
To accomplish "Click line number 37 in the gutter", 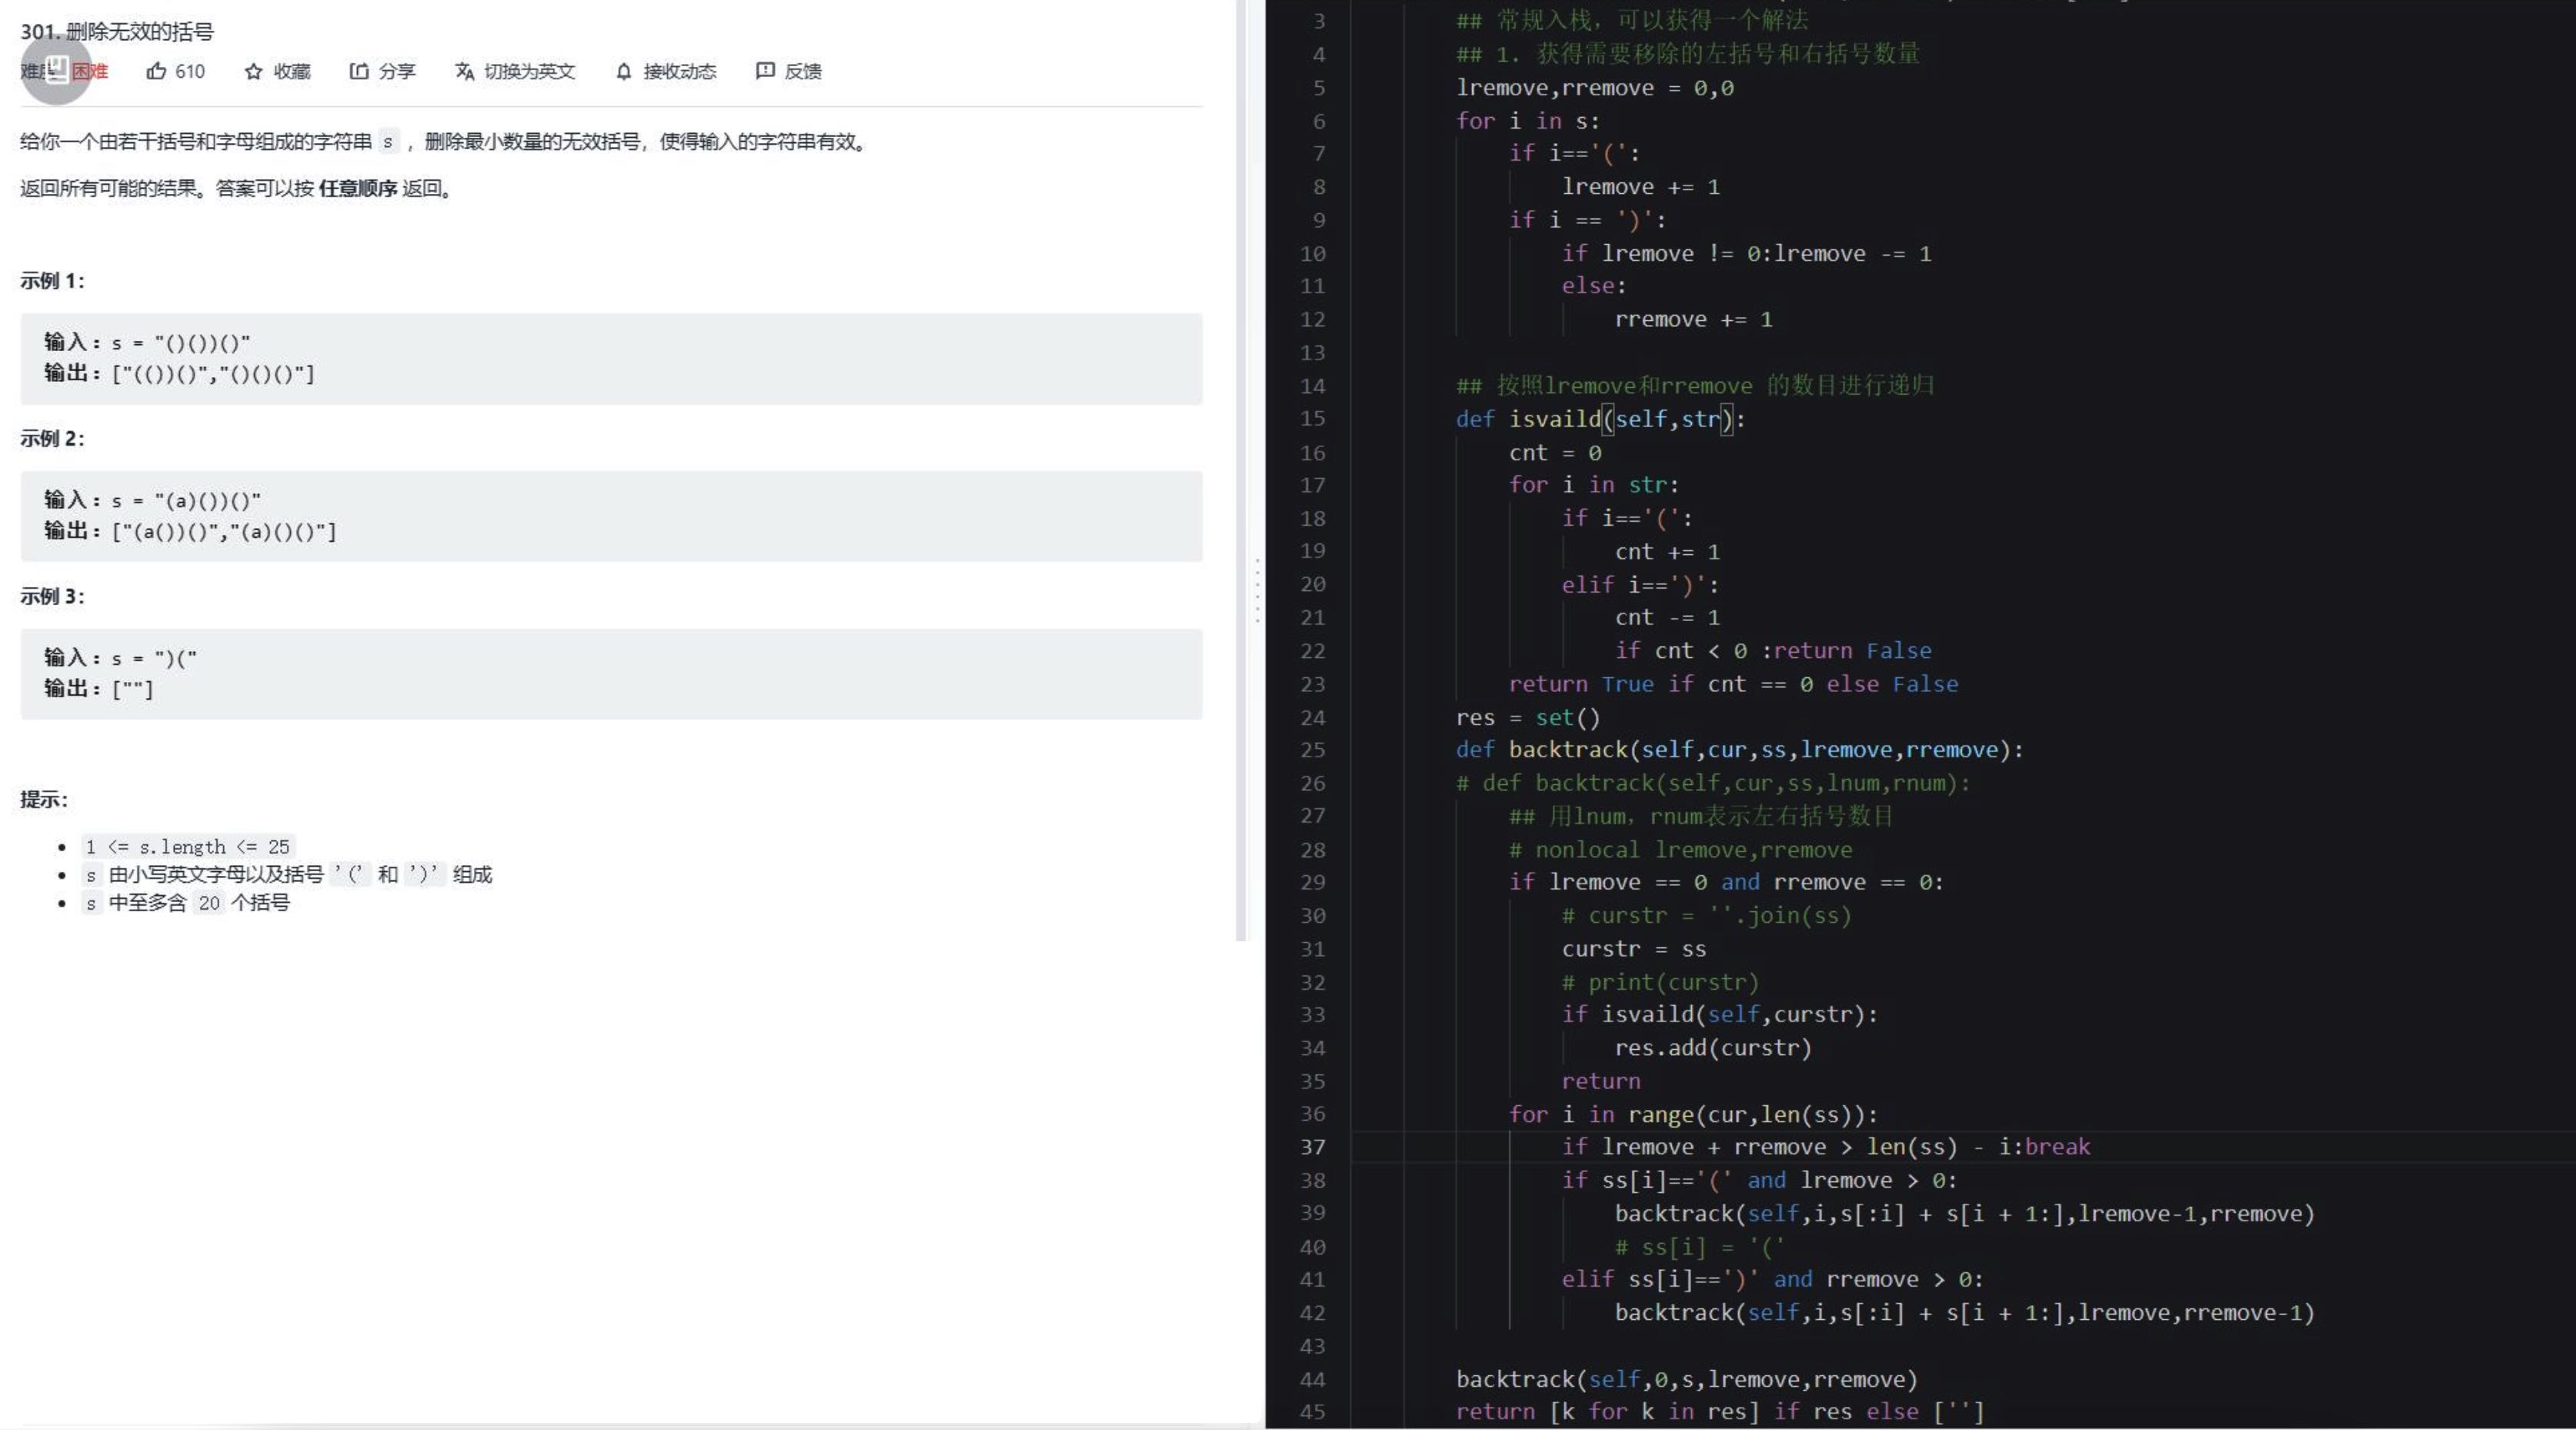I will pos(1312,1147).
